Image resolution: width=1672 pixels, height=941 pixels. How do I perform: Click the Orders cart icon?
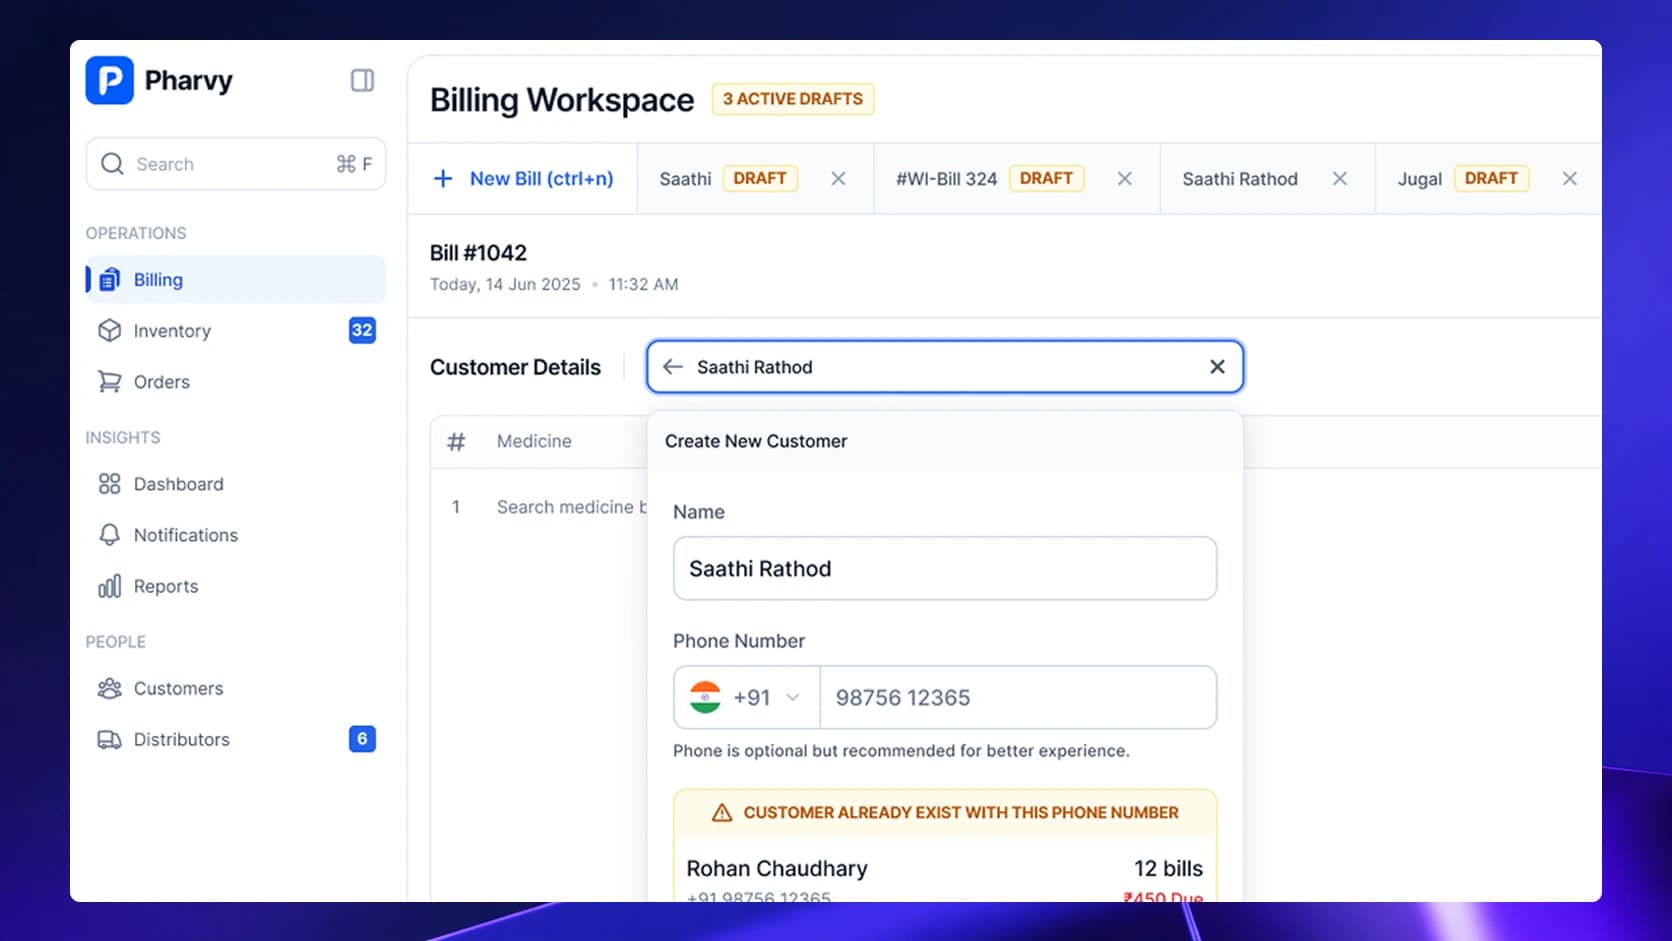click(109, 382)
